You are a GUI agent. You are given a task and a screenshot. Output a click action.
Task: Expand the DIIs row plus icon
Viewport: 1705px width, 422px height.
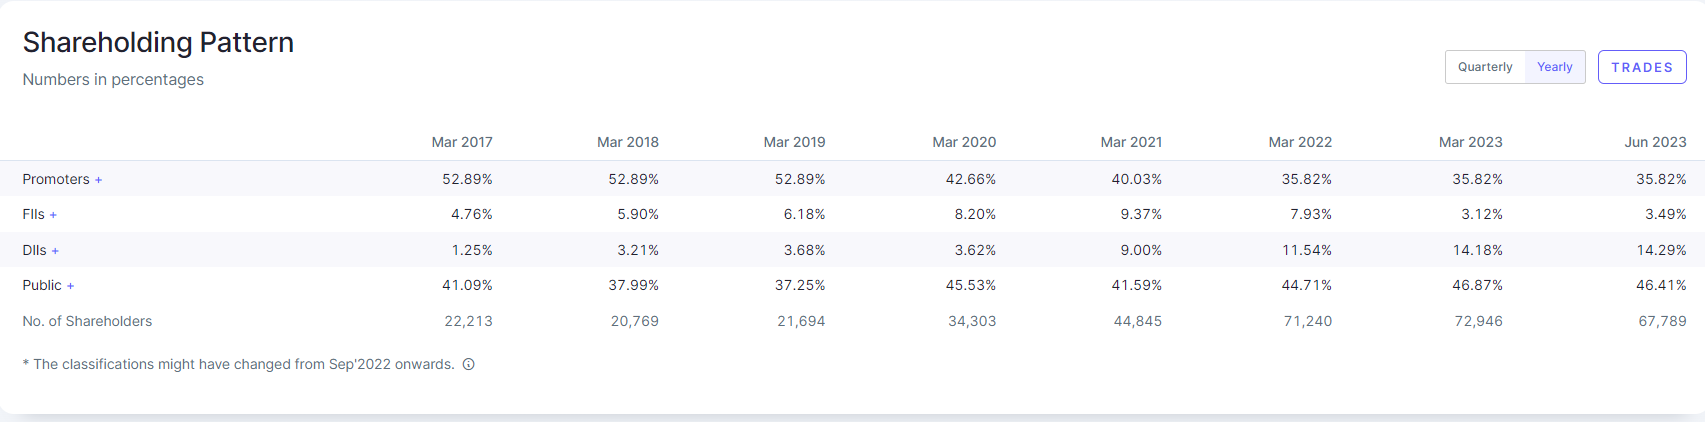pos(55,251)
